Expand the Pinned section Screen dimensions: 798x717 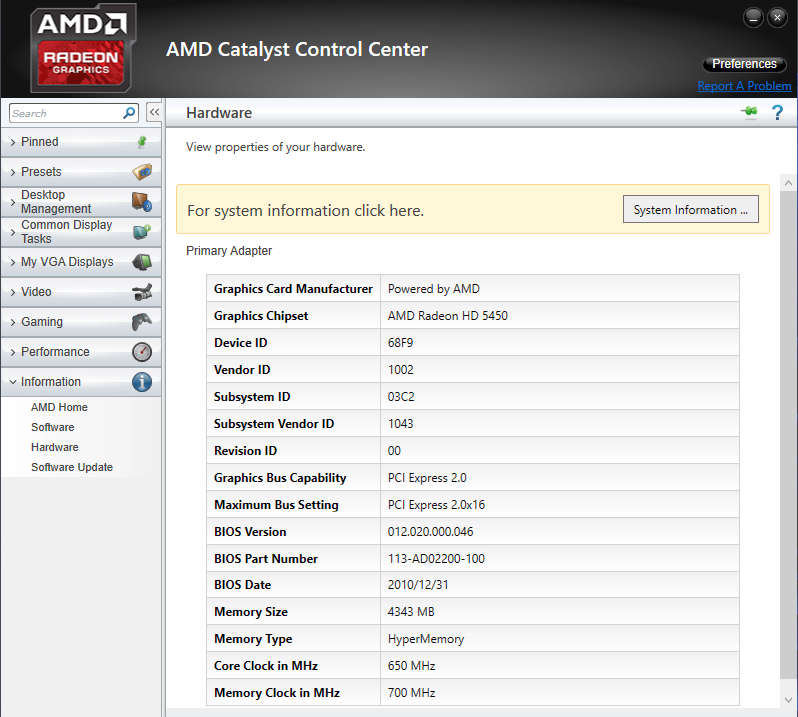tap(40, 142)
